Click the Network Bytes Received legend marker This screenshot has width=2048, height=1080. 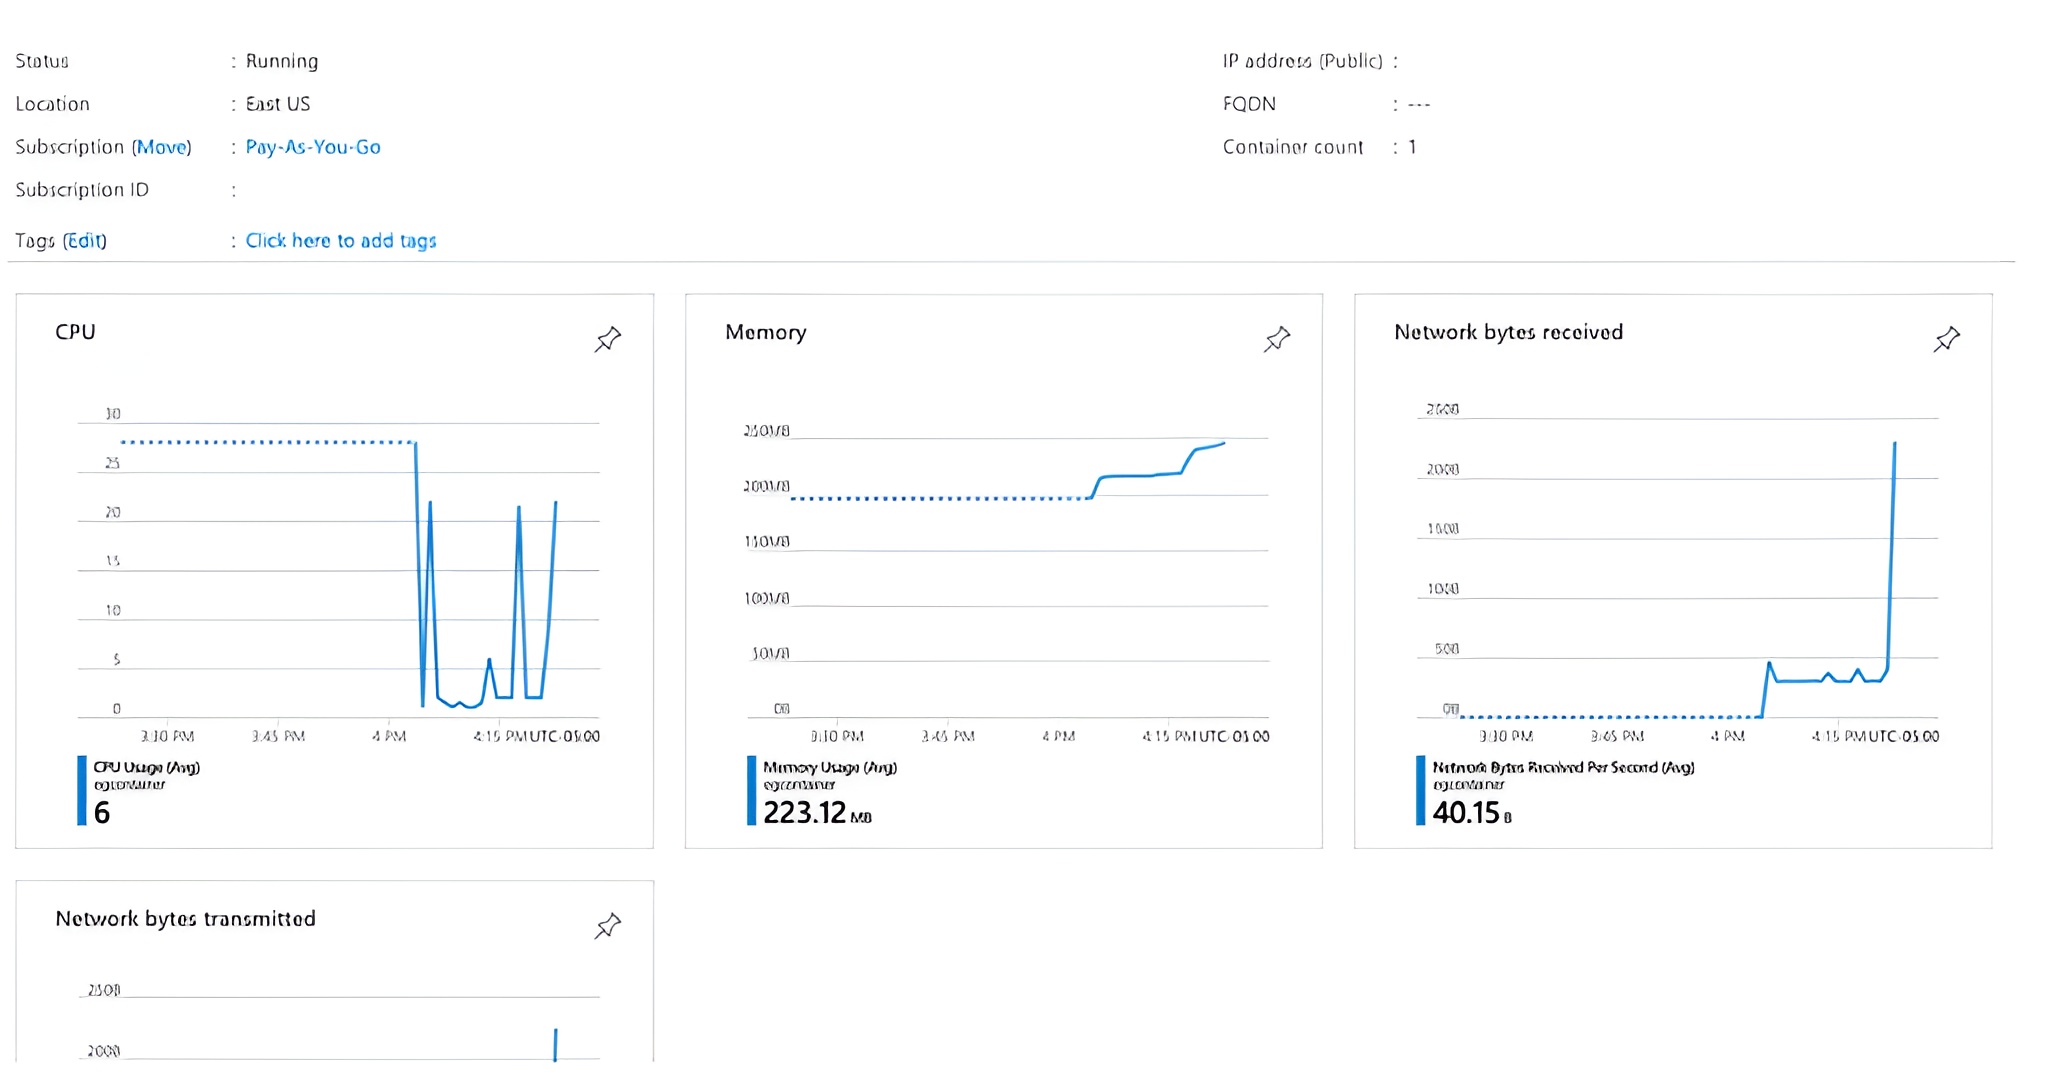click(x=1420, y=790)
